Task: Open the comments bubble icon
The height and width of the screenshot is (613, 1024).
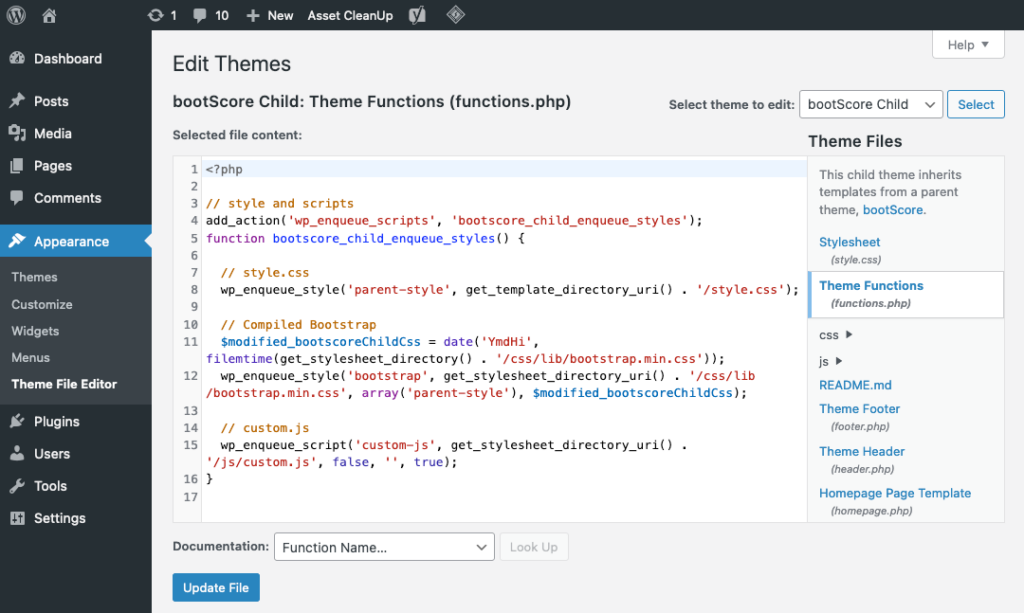Action: point(200,15)
